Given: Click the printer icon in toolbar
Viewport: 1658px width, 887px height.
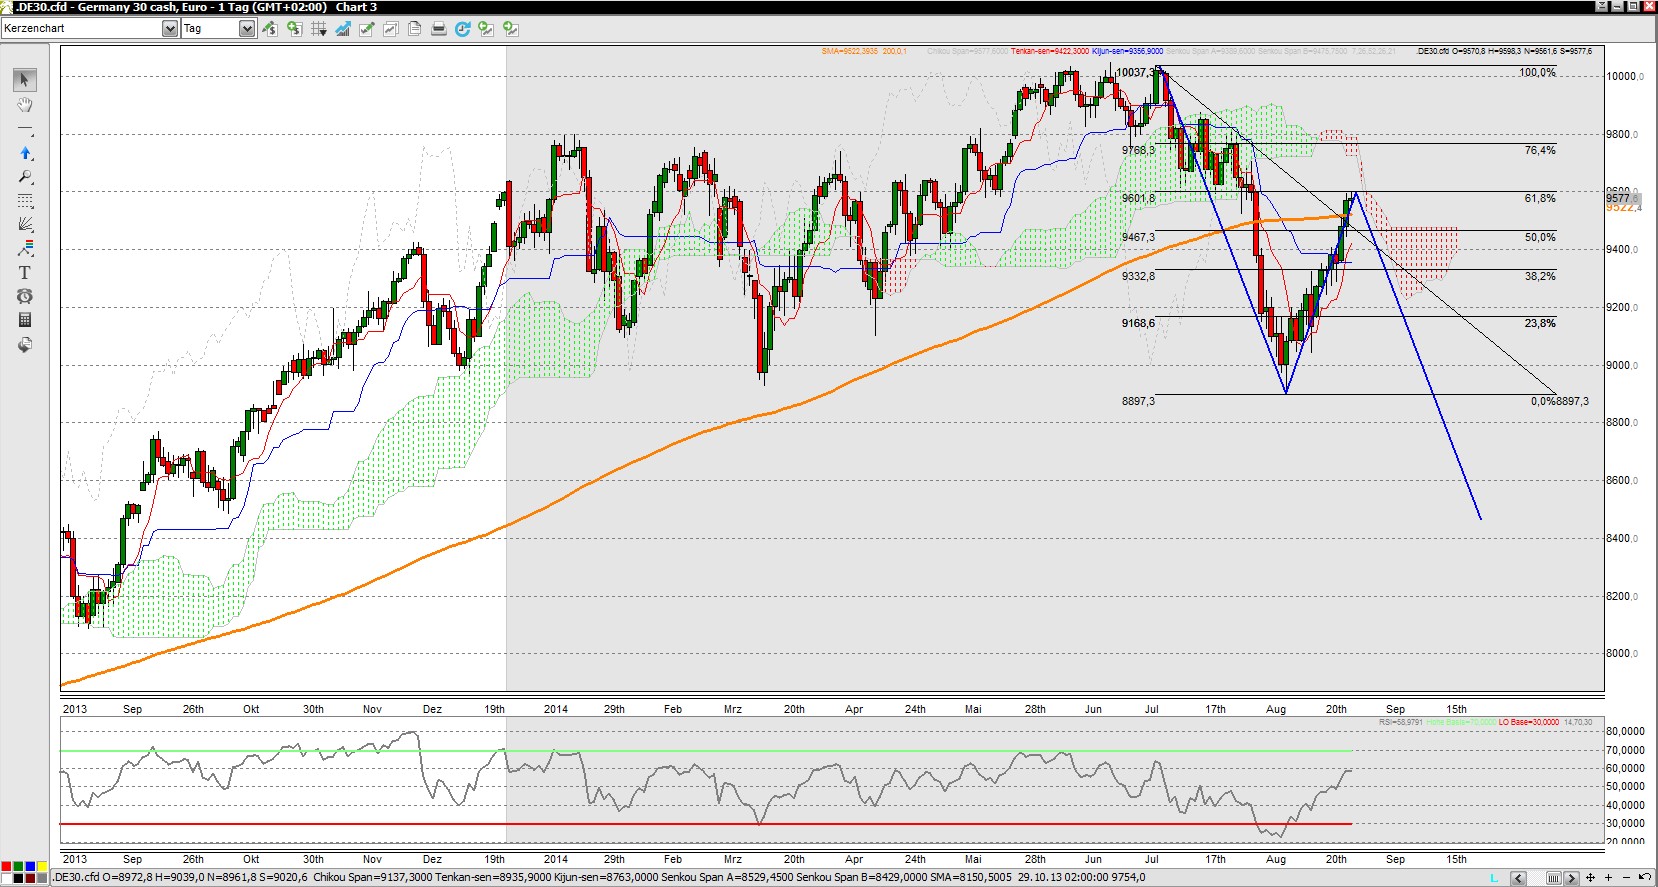Looking at the screenshot, I should tap(438, 29).
